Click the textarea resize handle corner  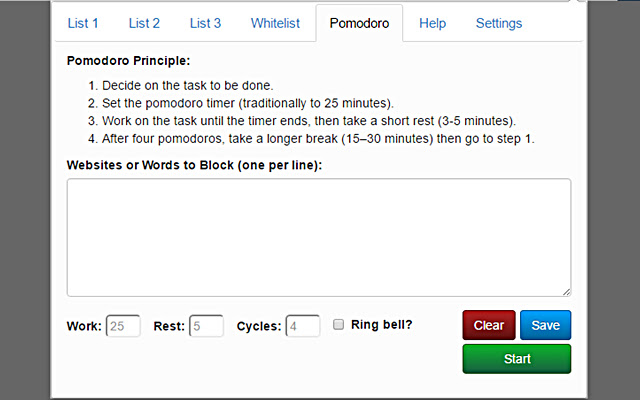pyautogui.click(x=566, y=291)
